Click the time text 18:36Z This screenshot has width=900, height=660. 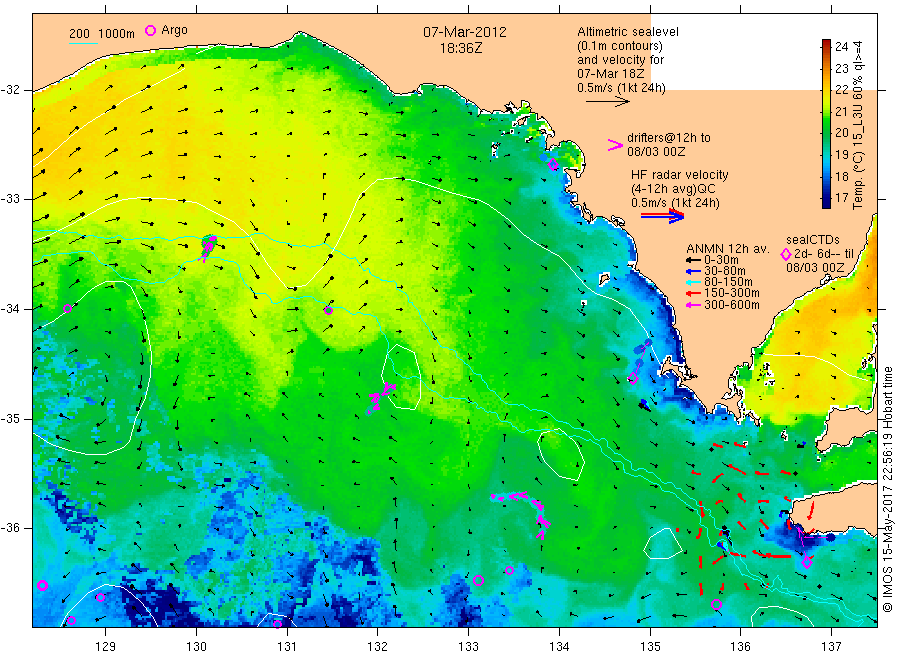coord(461,48)
